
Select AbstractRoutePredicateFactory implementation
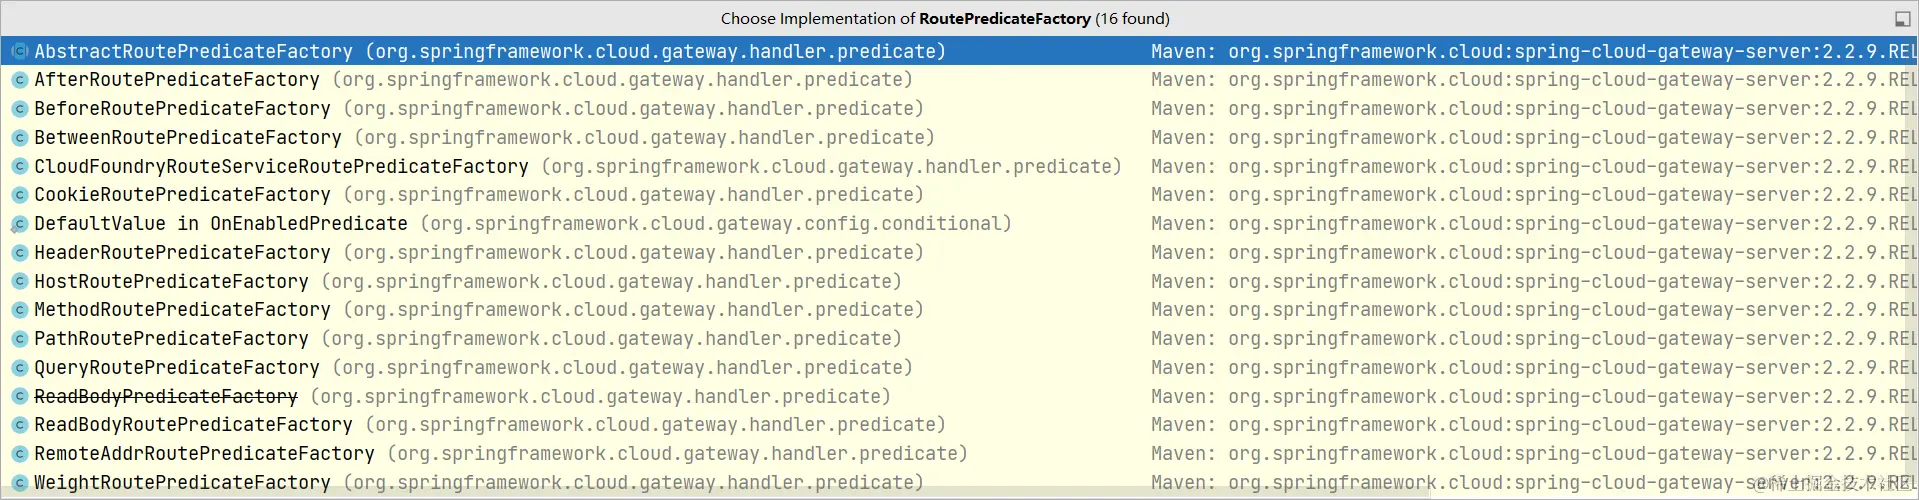coord(959,51)
